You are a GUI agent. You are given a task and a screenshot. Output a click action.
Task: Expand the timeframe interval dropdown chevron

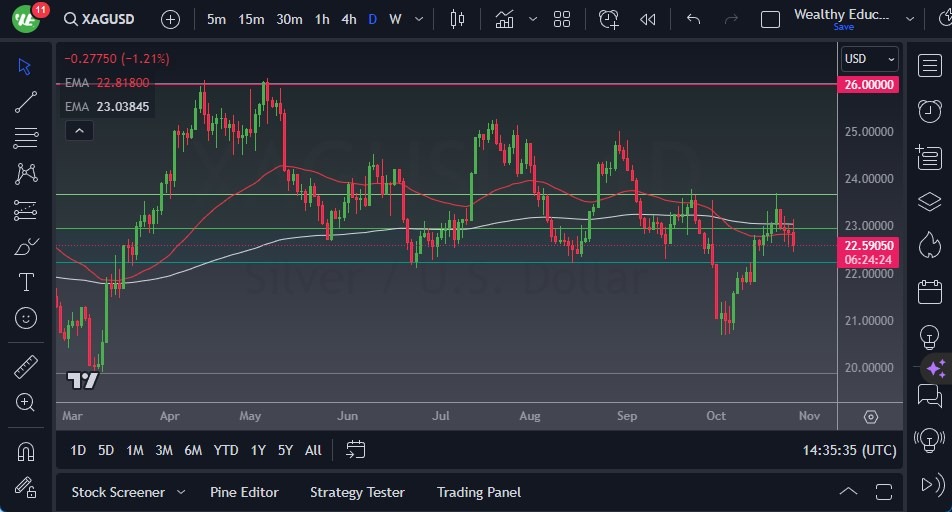tap(417, 19)
